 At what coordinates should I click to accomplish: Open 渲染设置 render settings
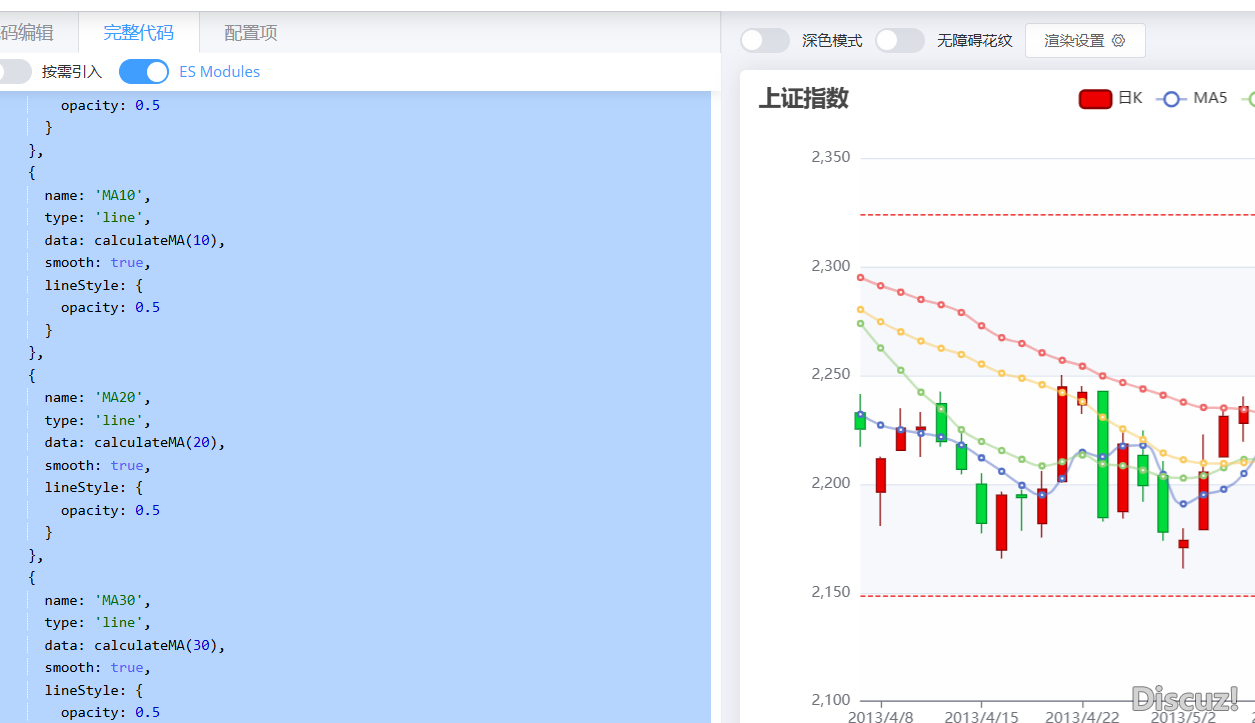[1085, 40]
